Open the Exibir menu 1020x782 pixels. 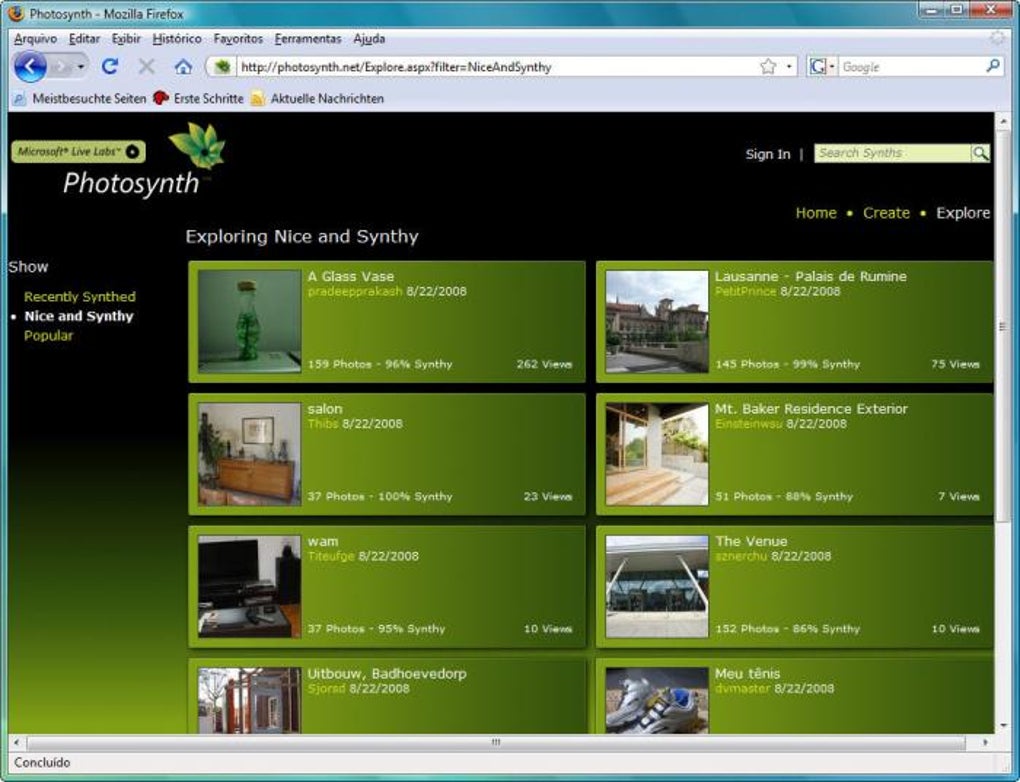126,38
